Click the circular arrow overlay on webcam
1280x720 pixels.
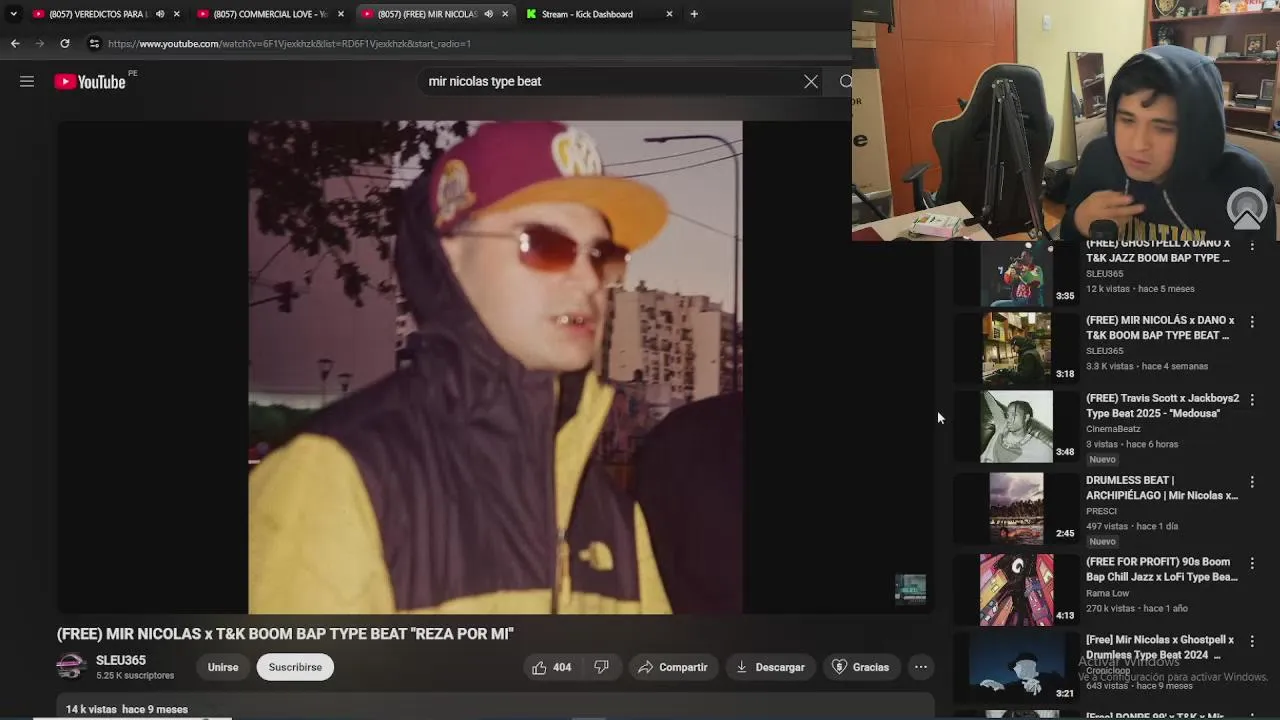click(1247, 207)
